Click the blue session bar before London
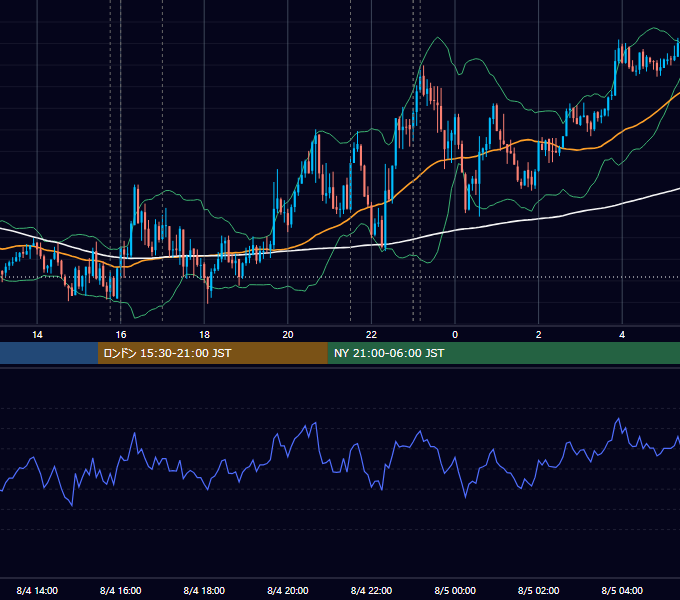The image size is (680, 600). [49, 353]
